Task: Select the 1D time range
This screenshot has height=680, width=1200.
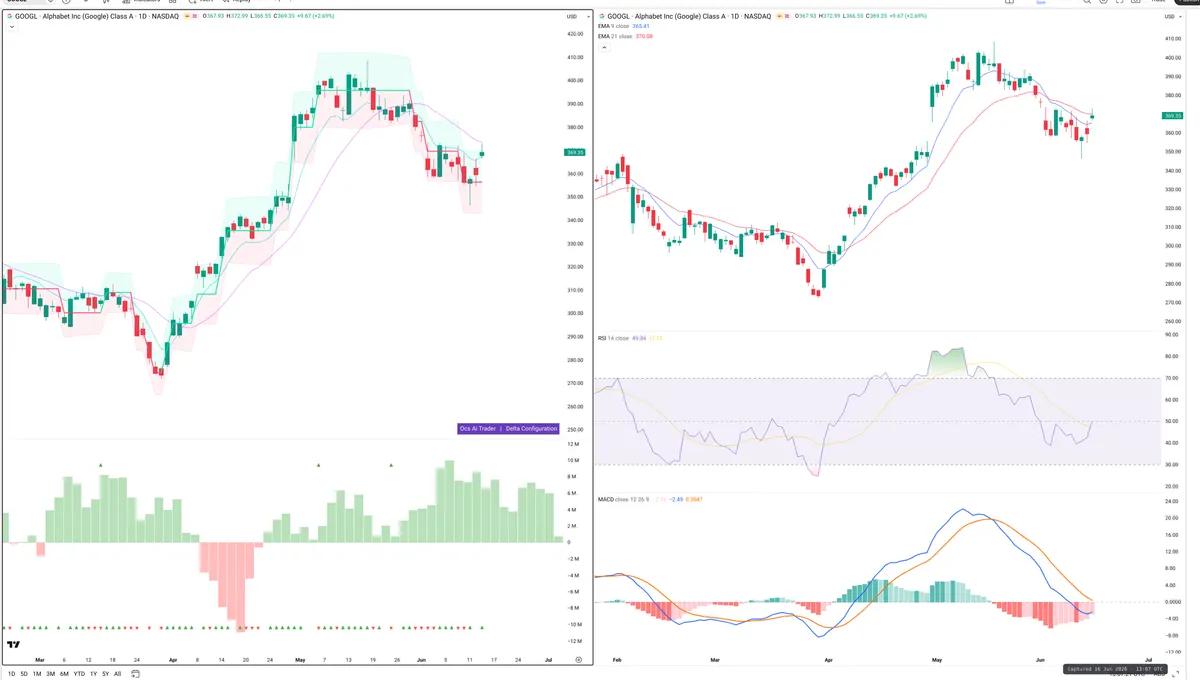Action: [x=11, y=674]
